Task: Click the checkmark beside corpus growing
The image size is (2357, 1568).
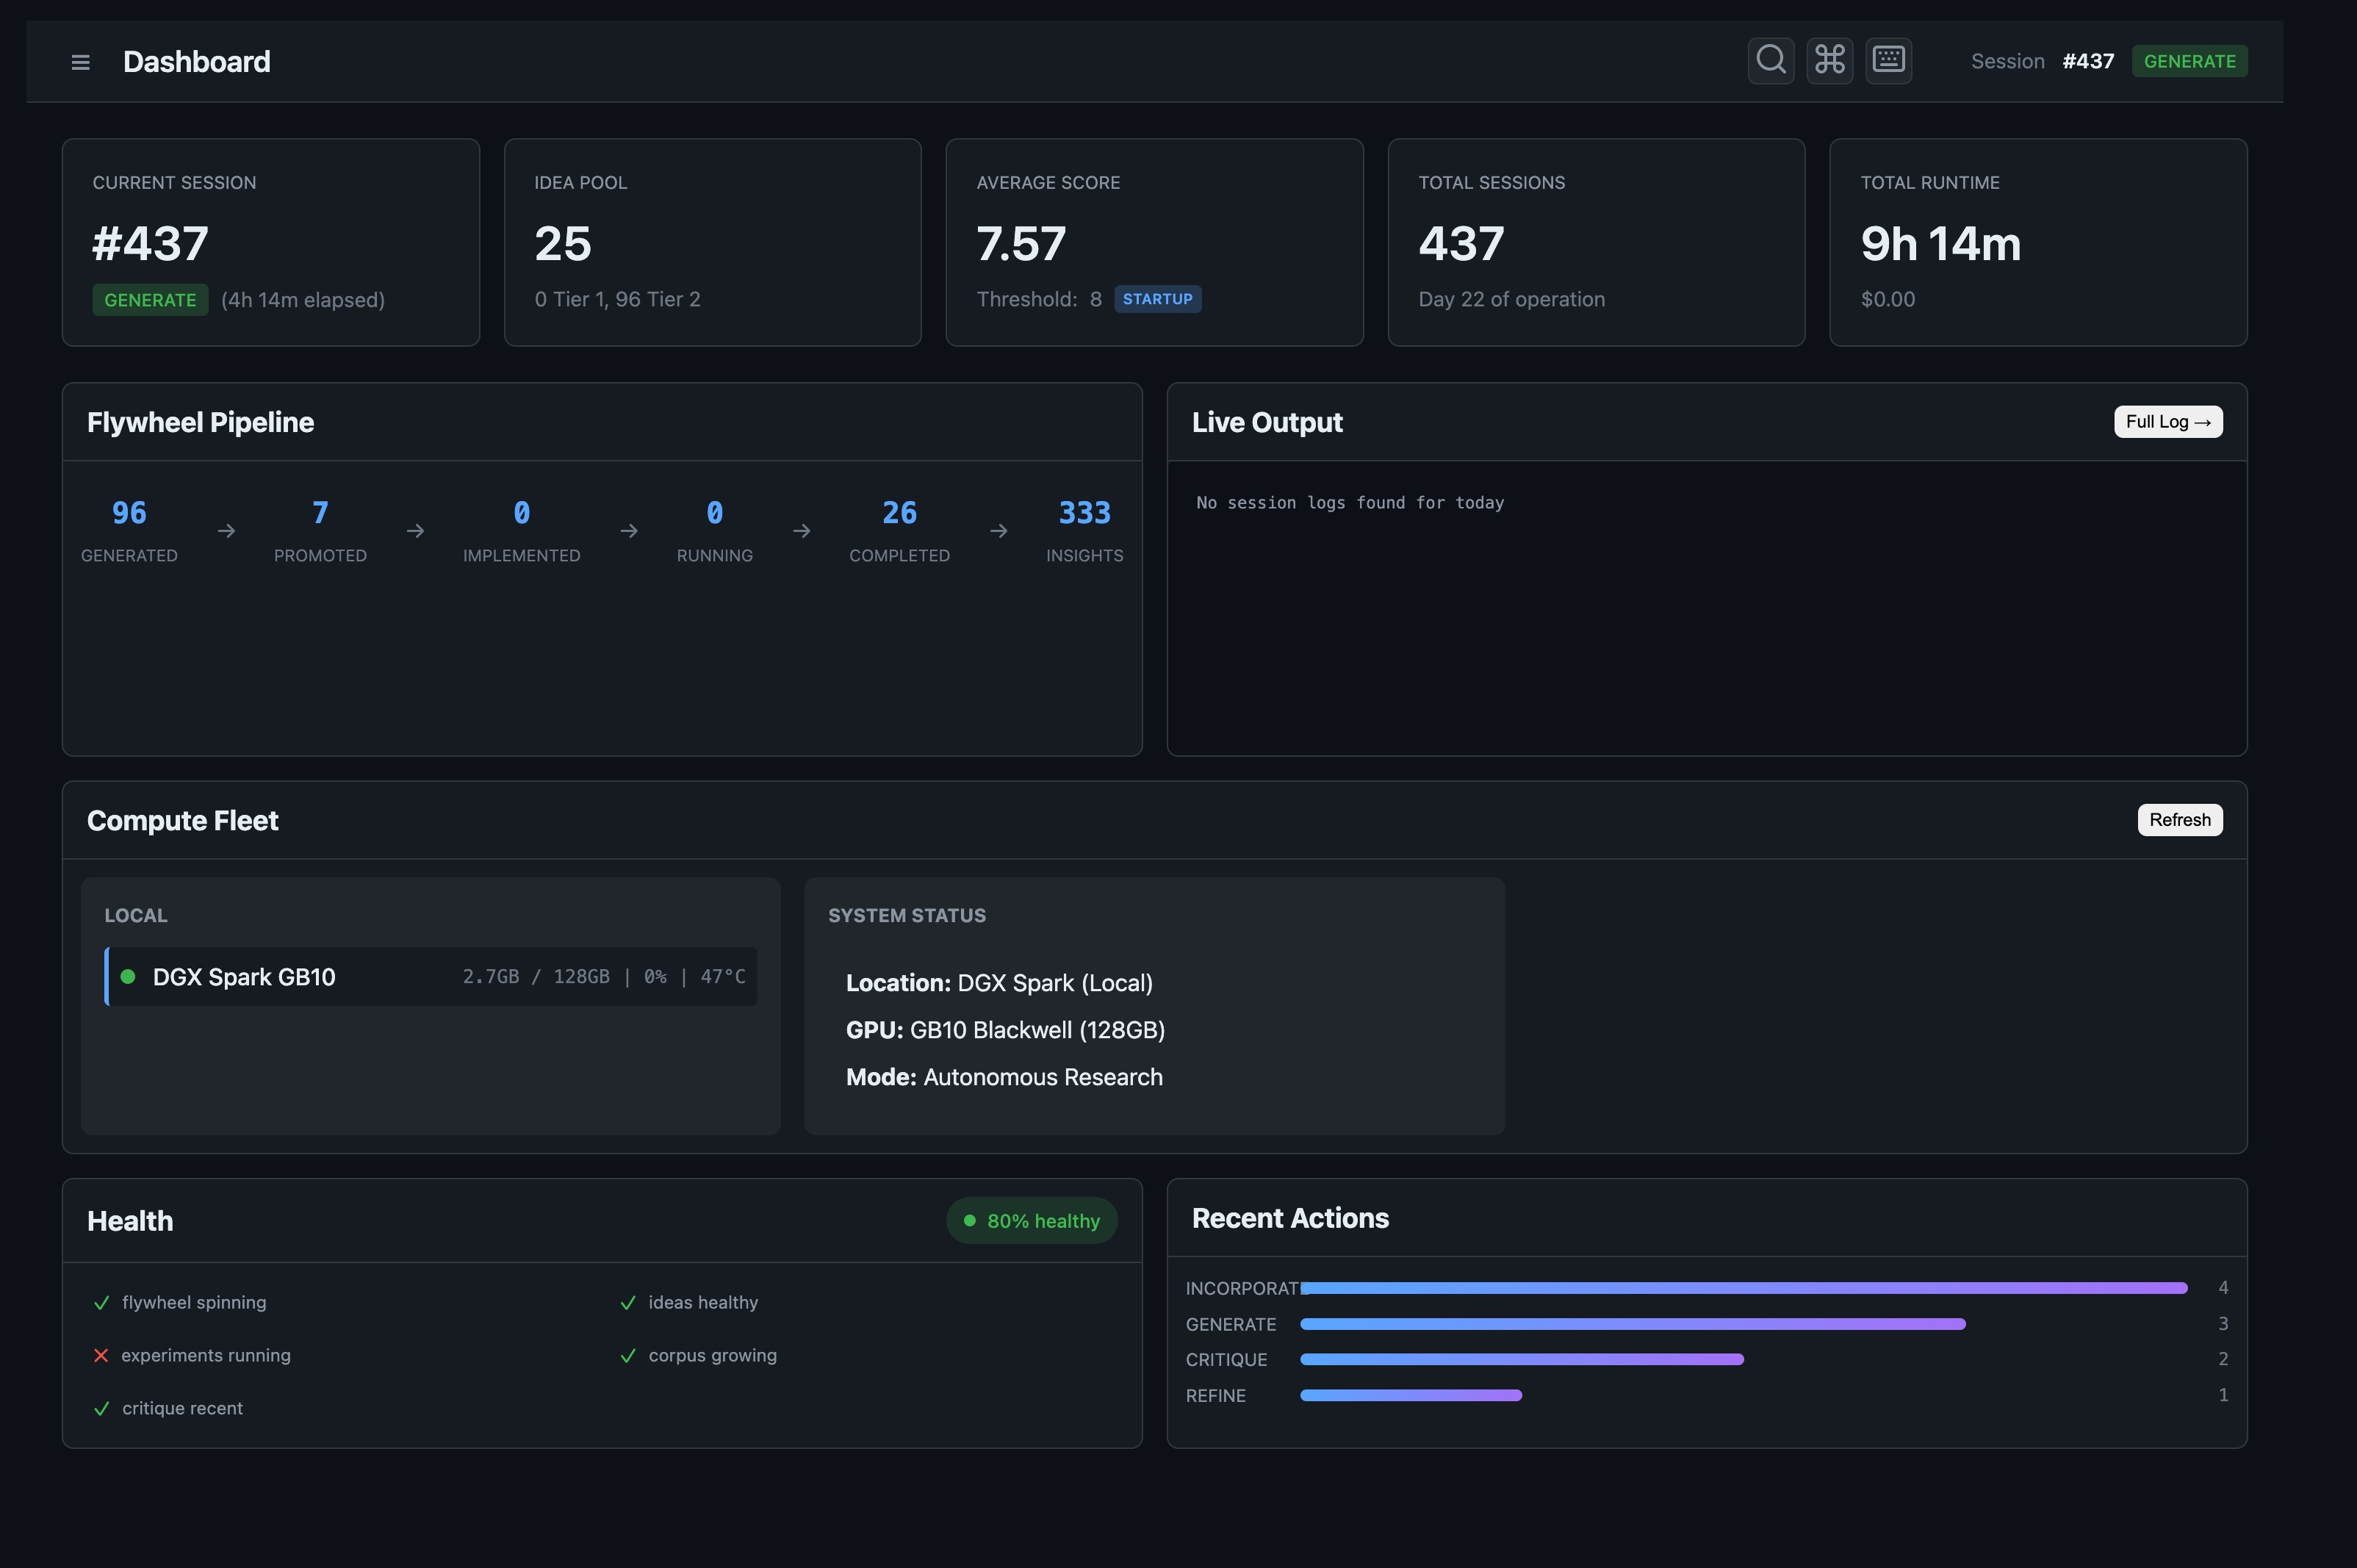Action: click(x=628, y=1356)
